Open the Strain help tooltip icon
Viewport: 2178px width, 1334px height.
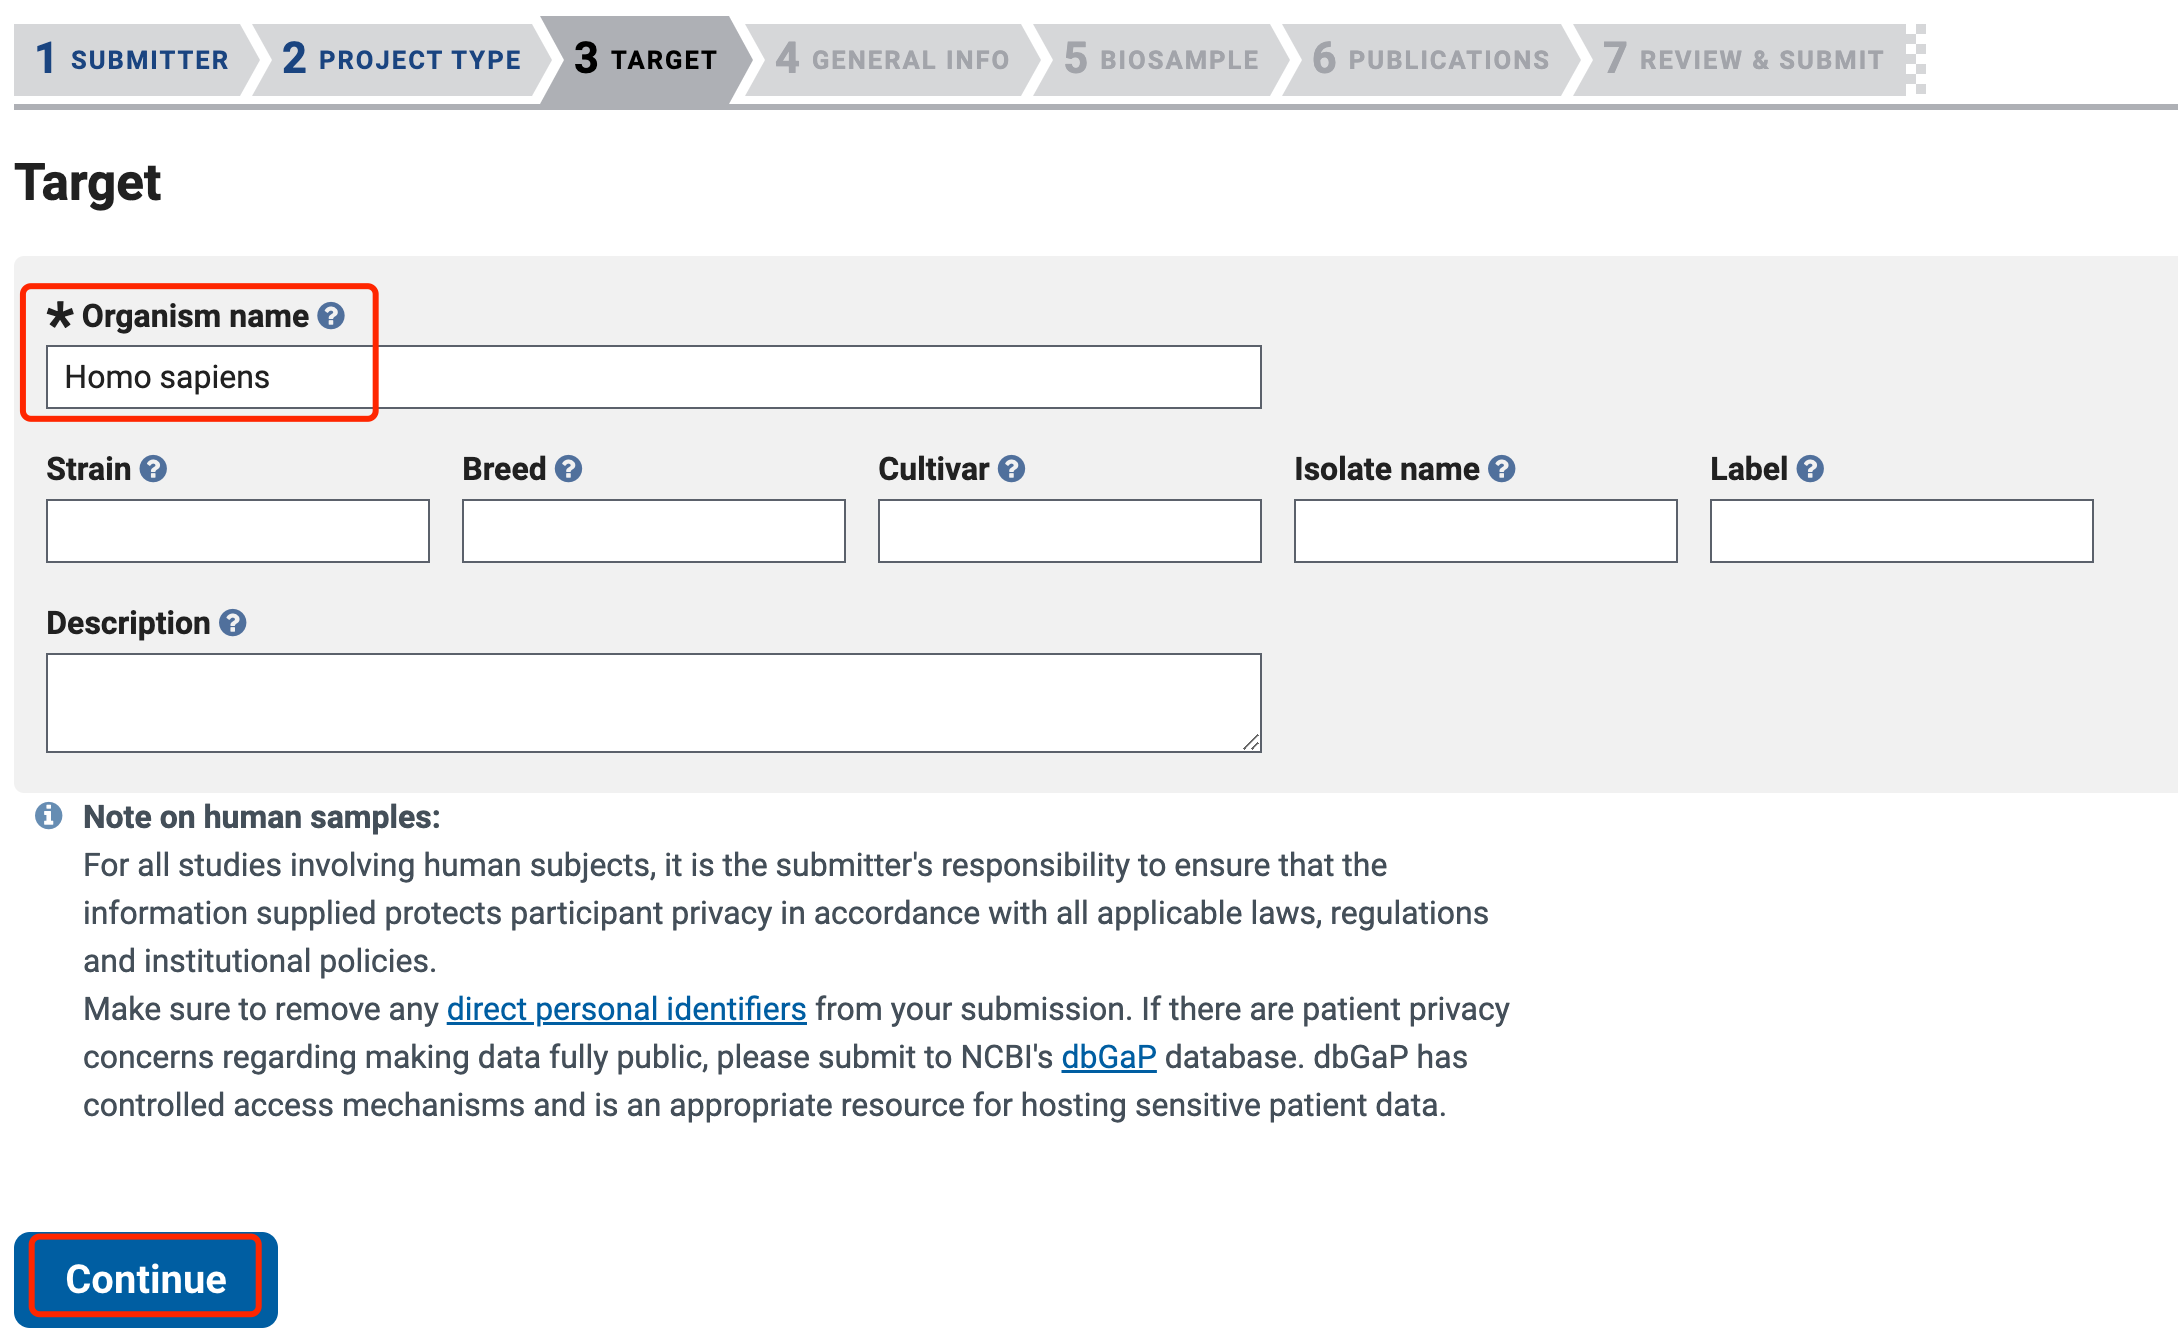point(153,469)
